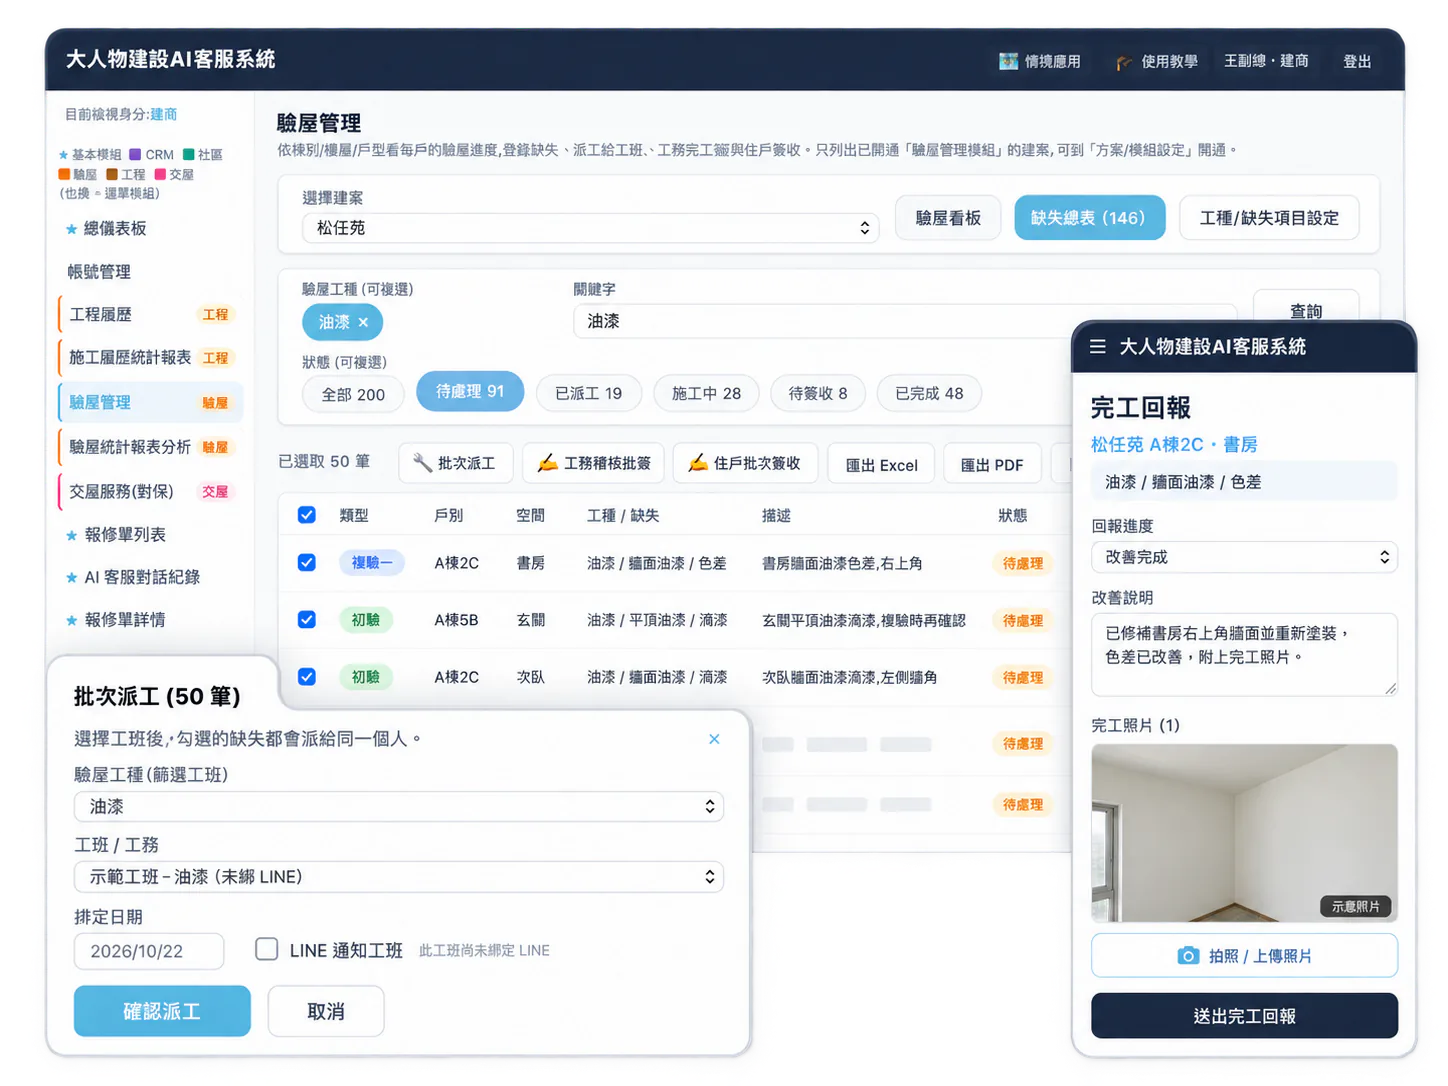Click the pen icon on 住戶批次簽收

(x=697, y=463)
